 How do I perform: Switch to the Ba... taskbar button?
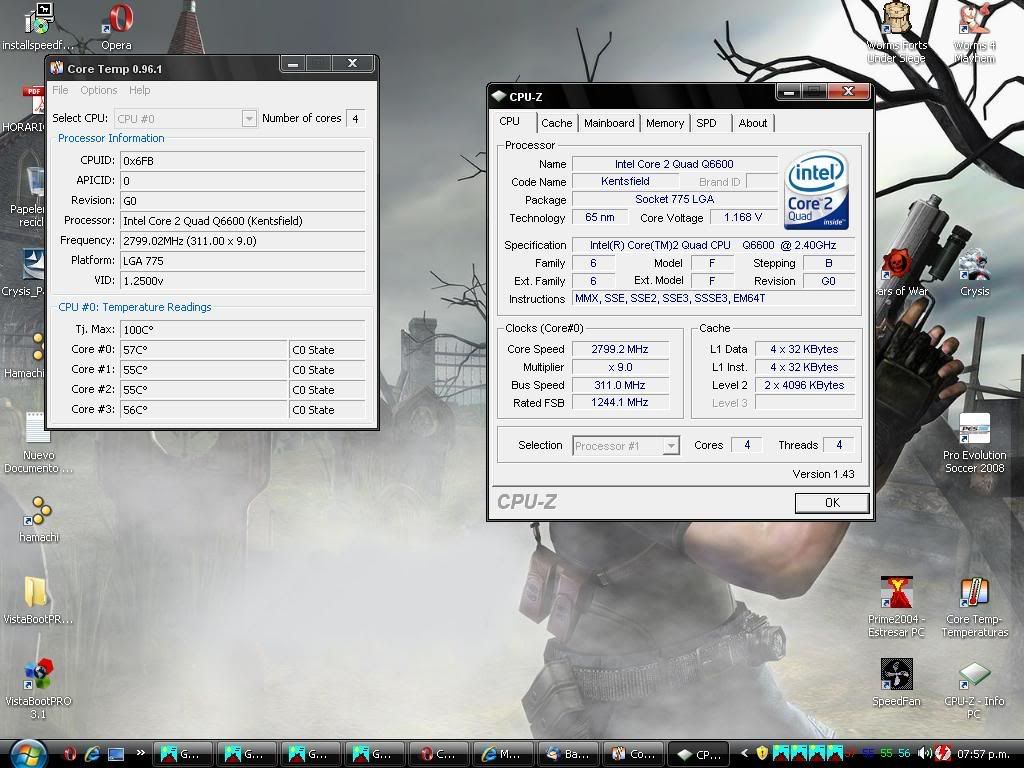[x=569, y=754]
